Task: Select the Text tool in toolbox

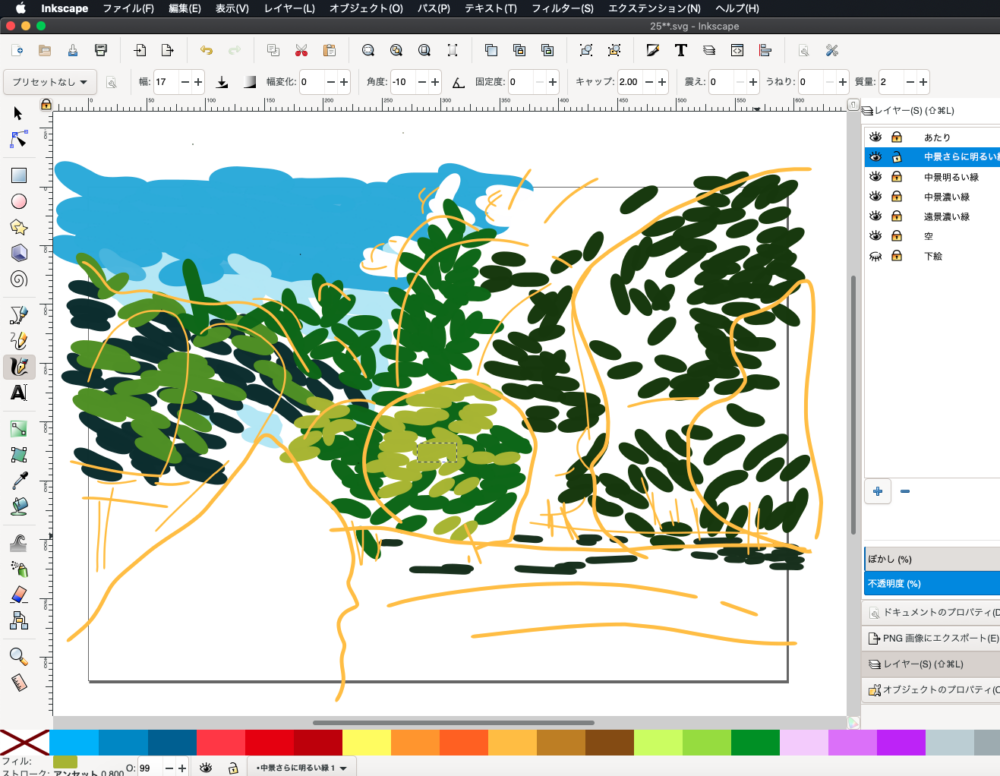Action: (19, 392)
